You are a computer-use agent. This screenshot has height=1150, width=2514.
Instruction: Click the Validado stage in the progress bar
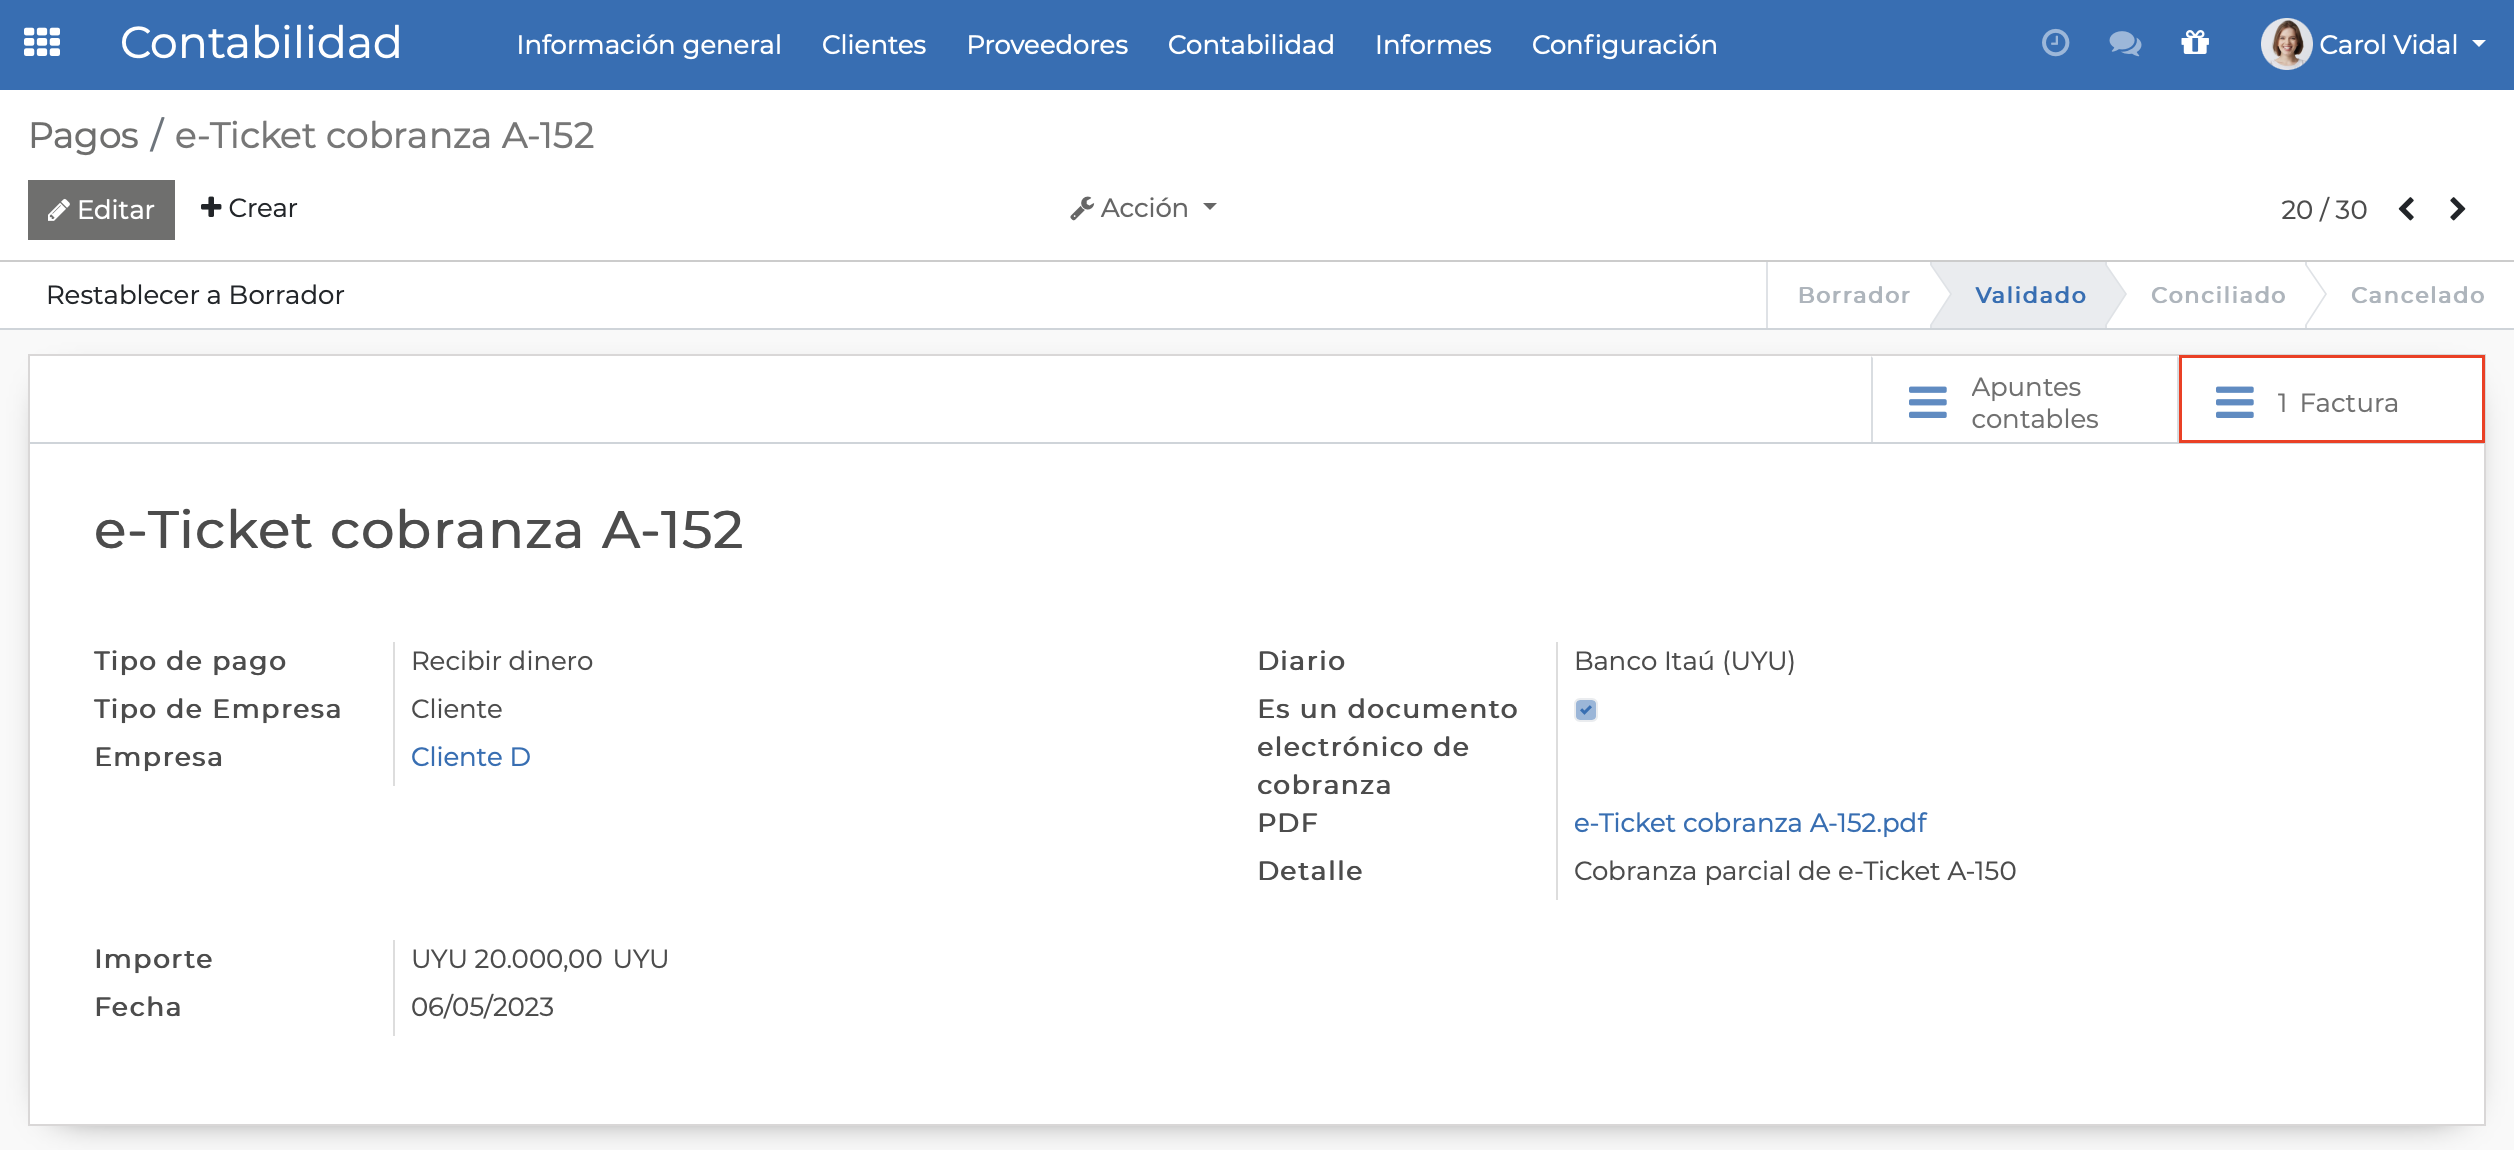(2030, 294)
